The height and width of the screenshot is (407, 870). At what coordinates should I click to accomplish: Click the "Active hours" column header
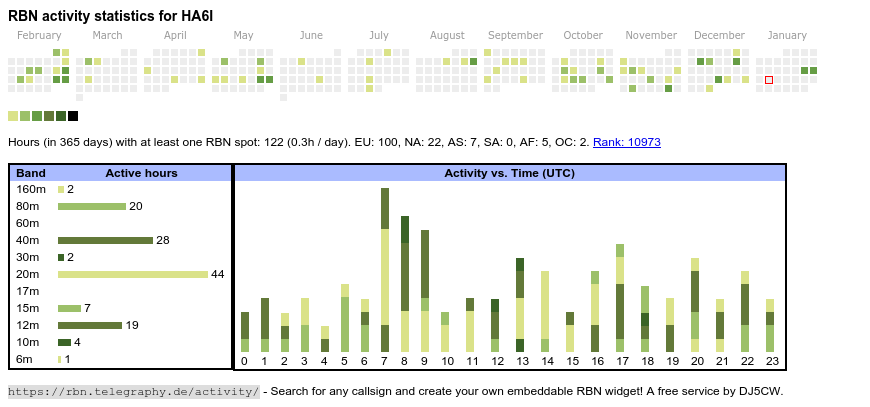[x=141, y=173]
